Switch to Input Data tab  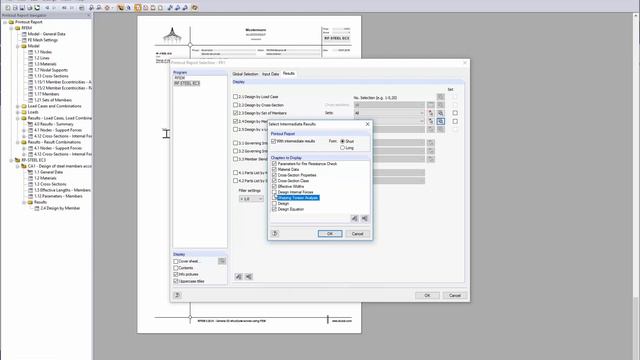[x=270, y=74]
